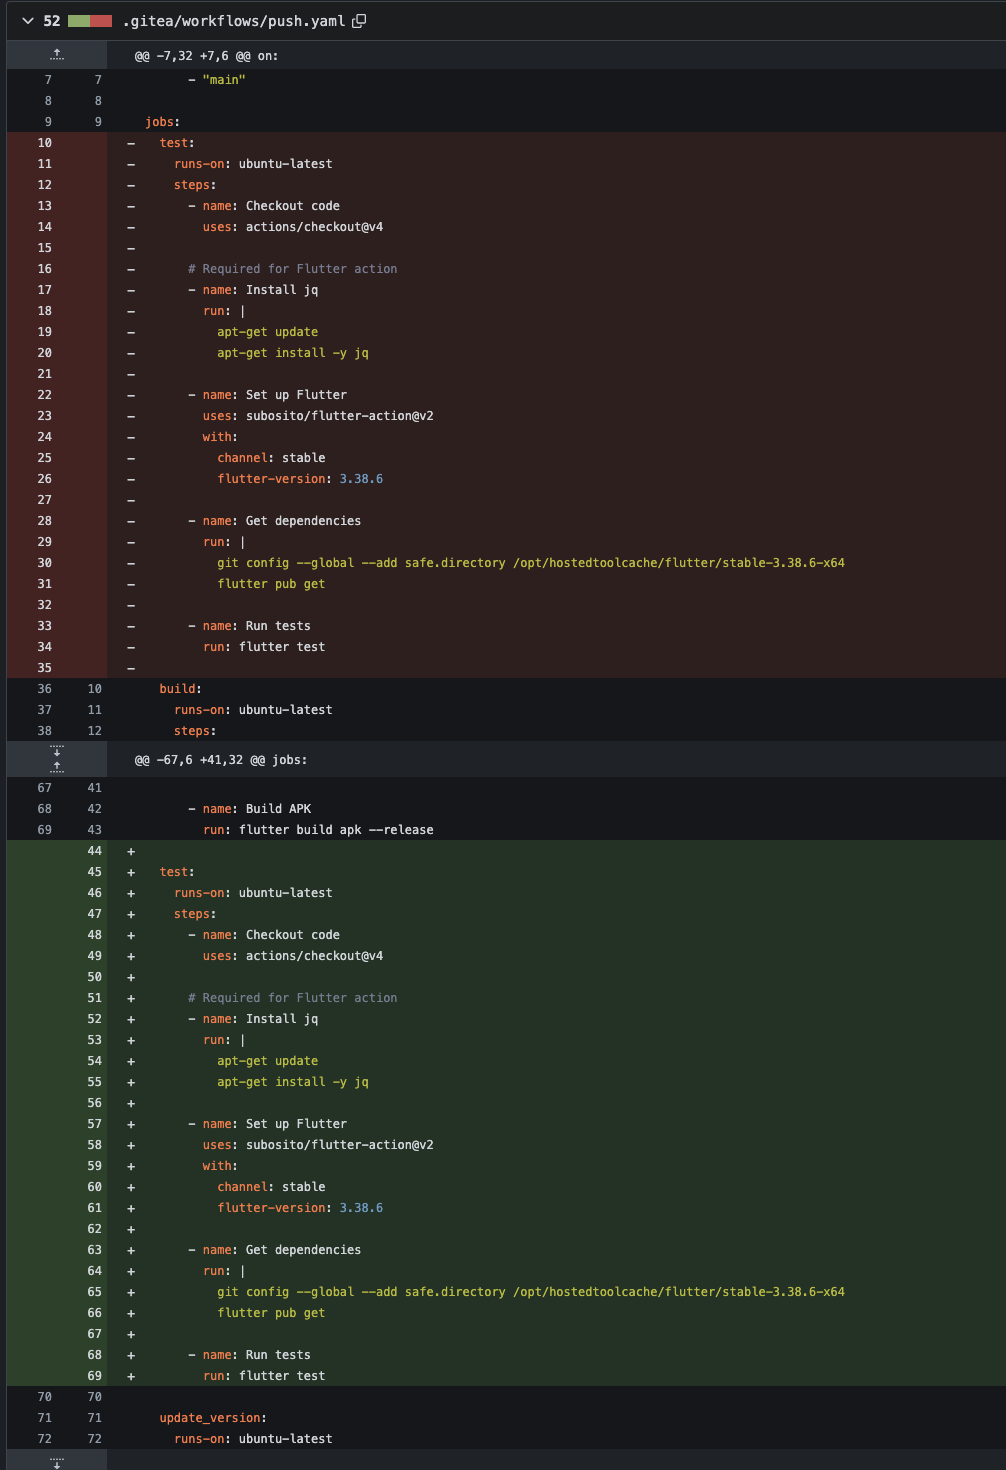Expand hidden lines below line 72
This screenshot has height=1470, width=1006.
[57, 1461]
